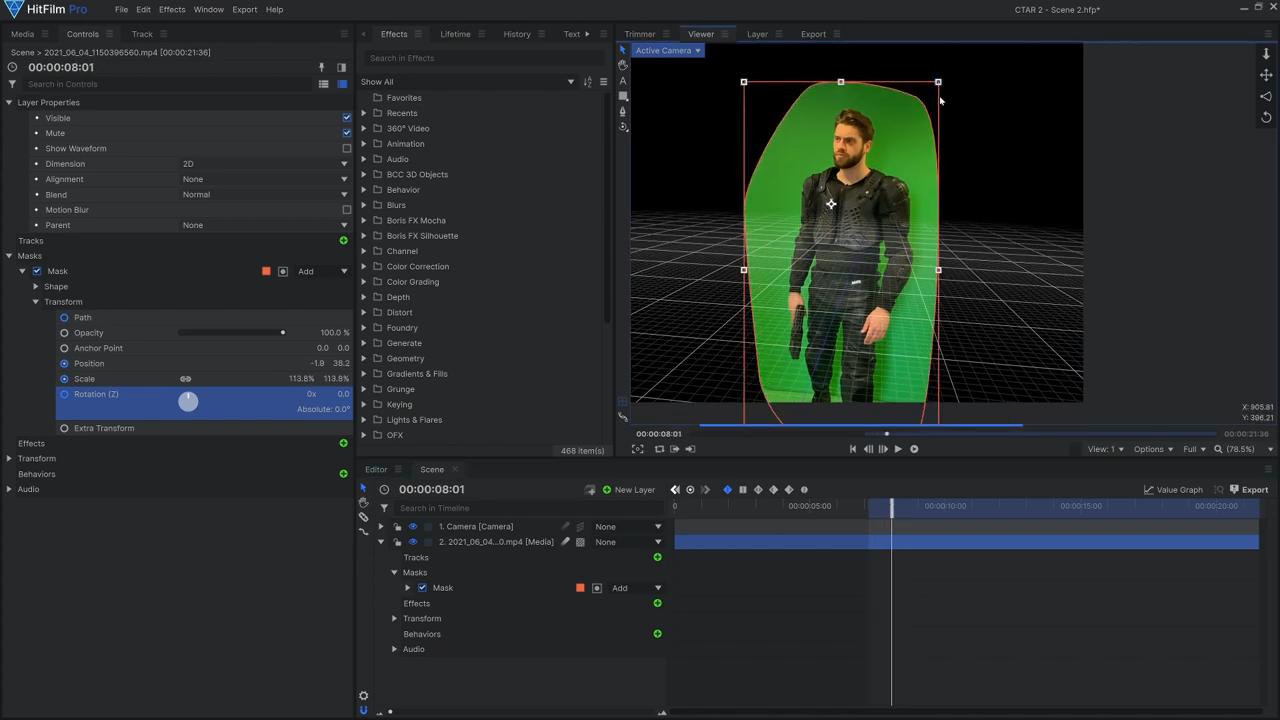Set the Out point in the viewer
The image size is (1280, 720).
(690, 449)
